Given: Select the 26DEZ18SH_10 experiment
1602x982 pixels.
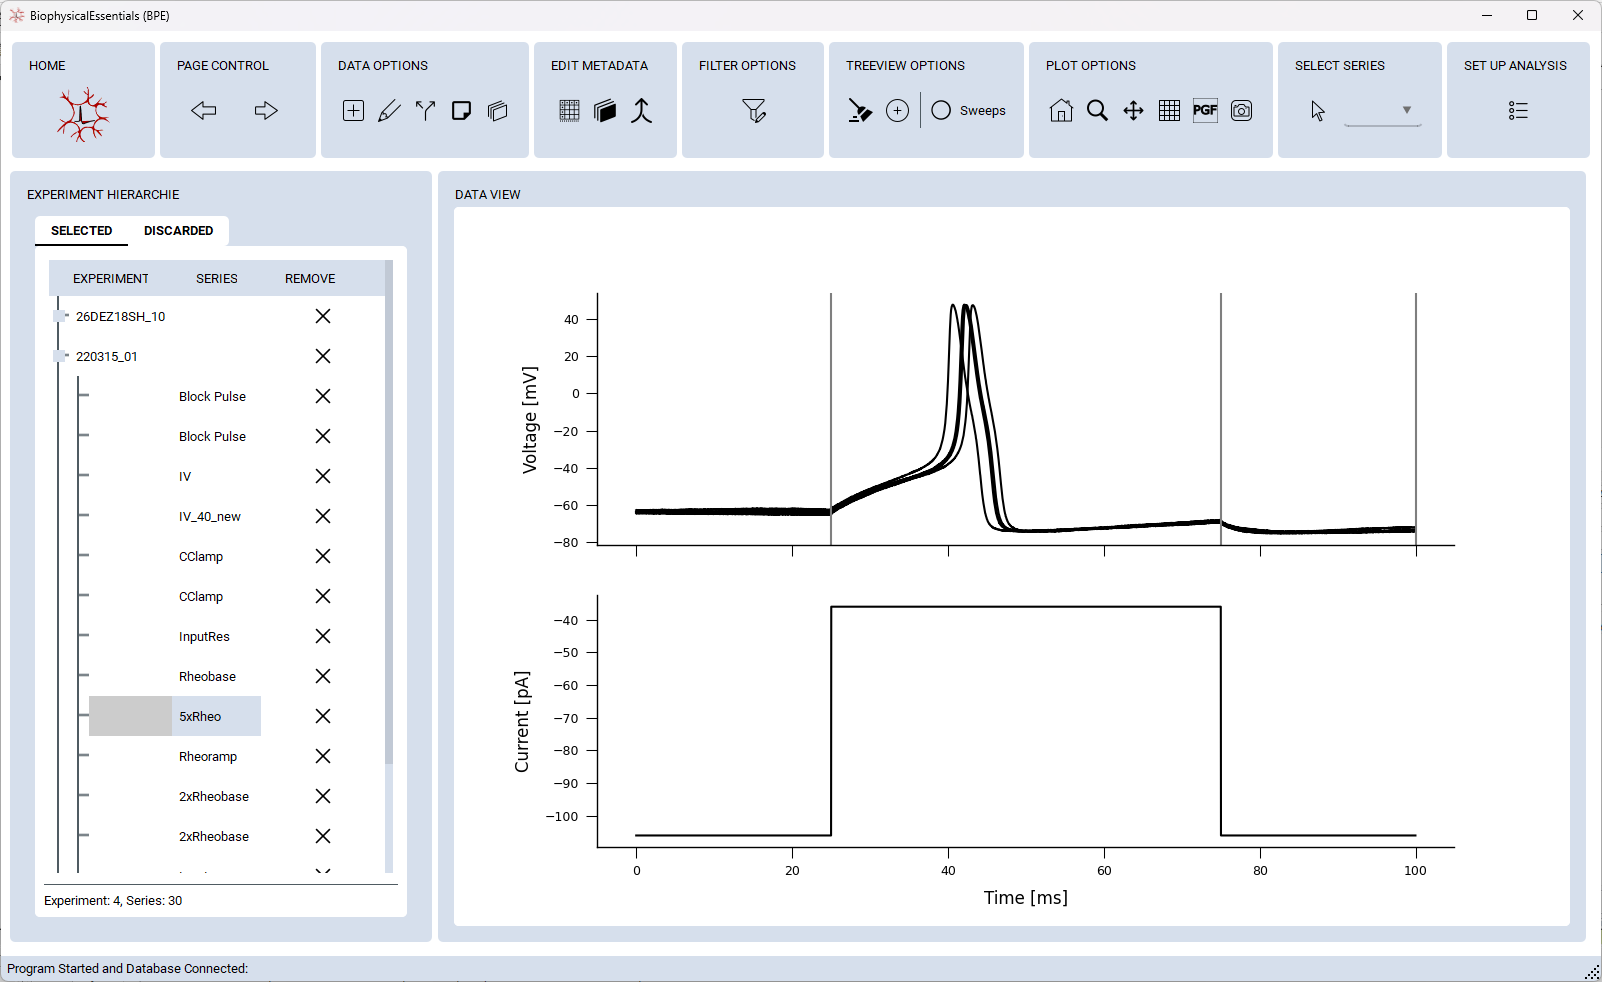Looking at the screenshot, I should point(120,317).
